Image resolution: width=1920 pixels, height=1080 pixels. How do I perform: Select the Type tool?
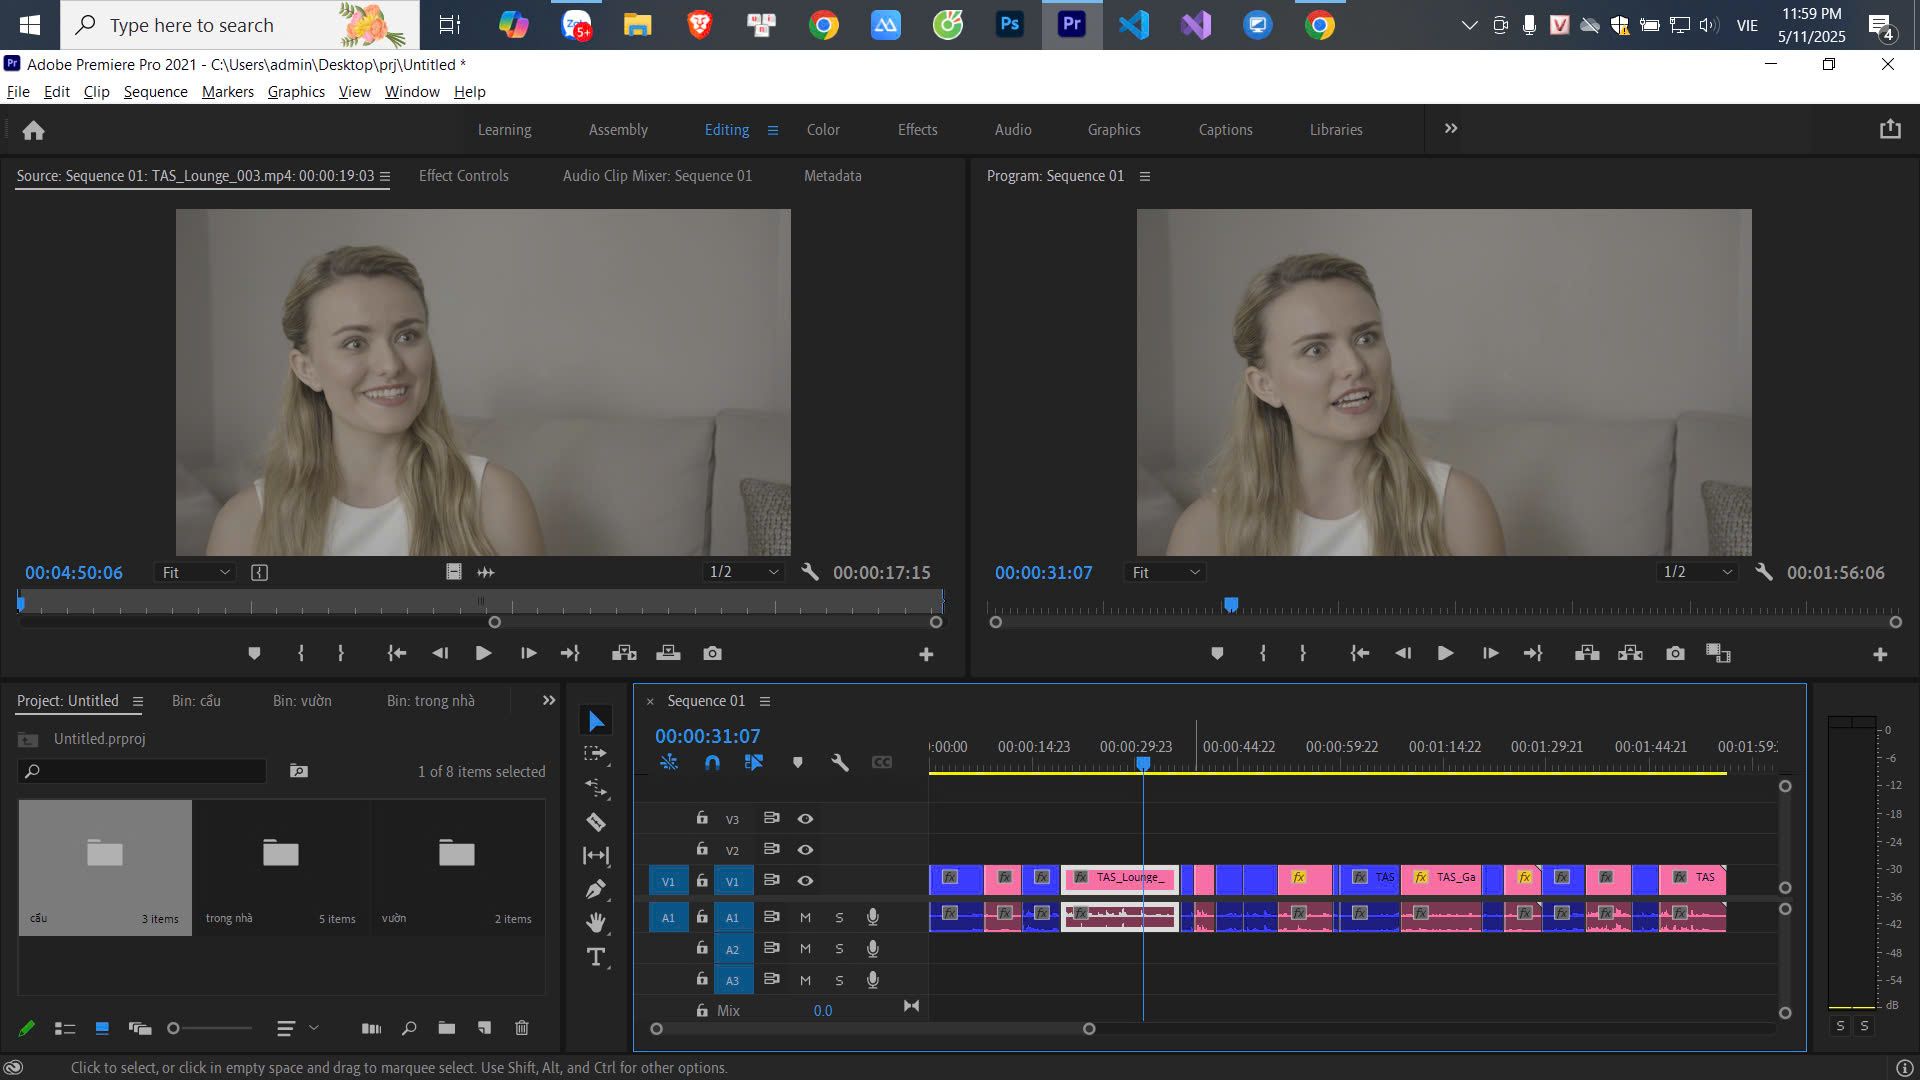pyautogui.click(x=596, y=957)
